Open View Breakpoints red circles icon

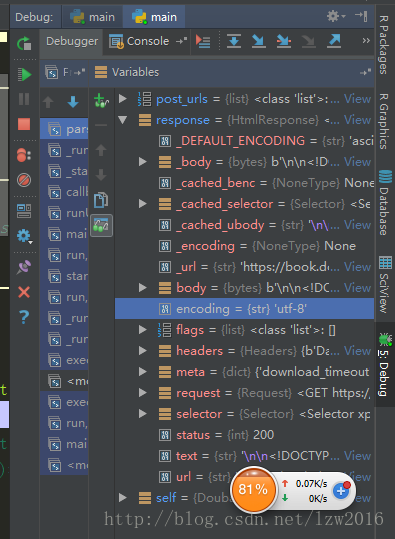pyautogui.click(x=24, y=155)
